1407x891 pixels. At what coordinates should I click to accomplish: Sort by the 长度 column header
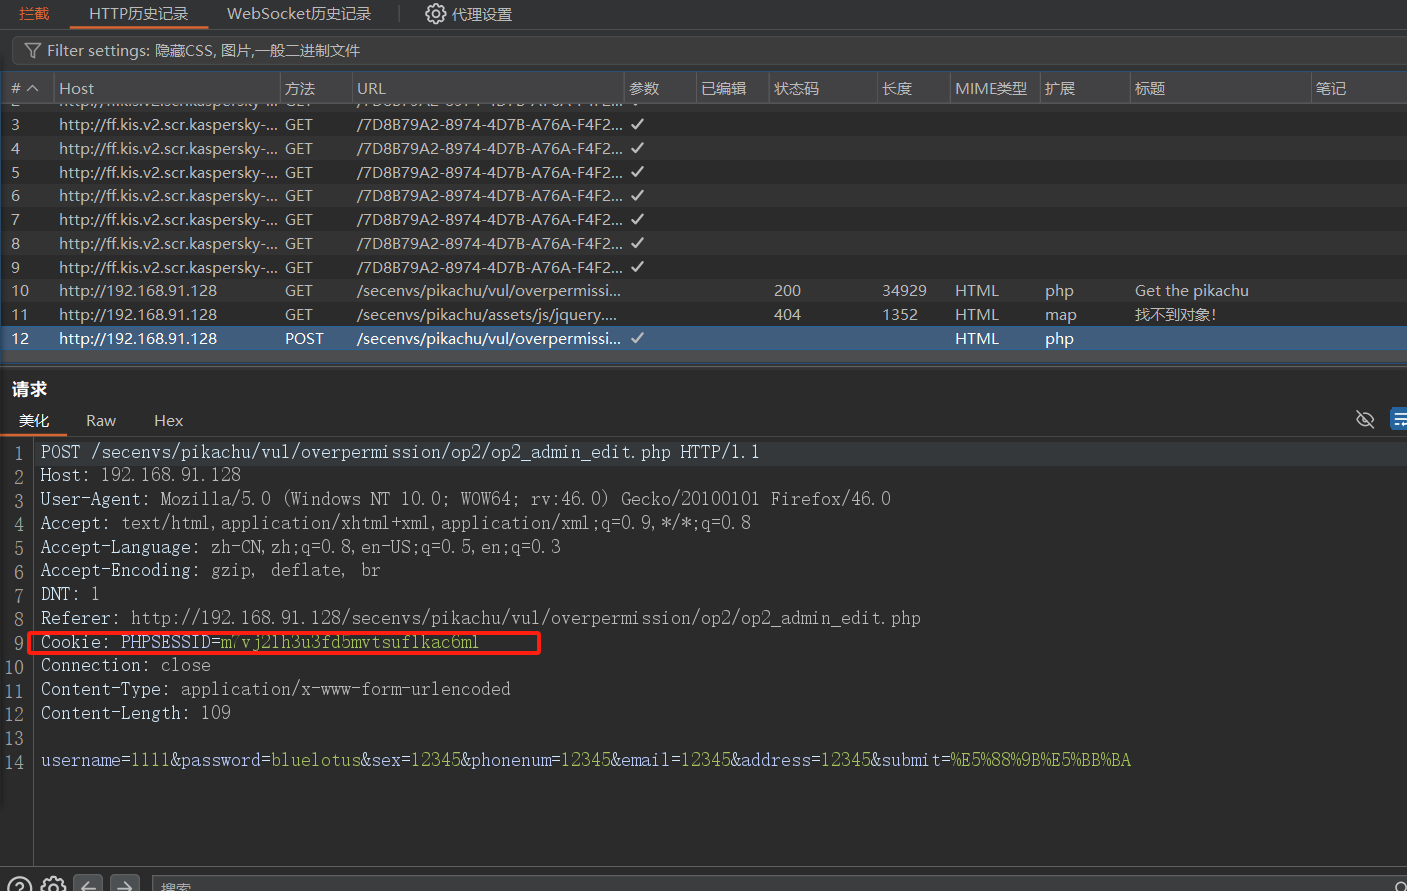pos(914,88)
